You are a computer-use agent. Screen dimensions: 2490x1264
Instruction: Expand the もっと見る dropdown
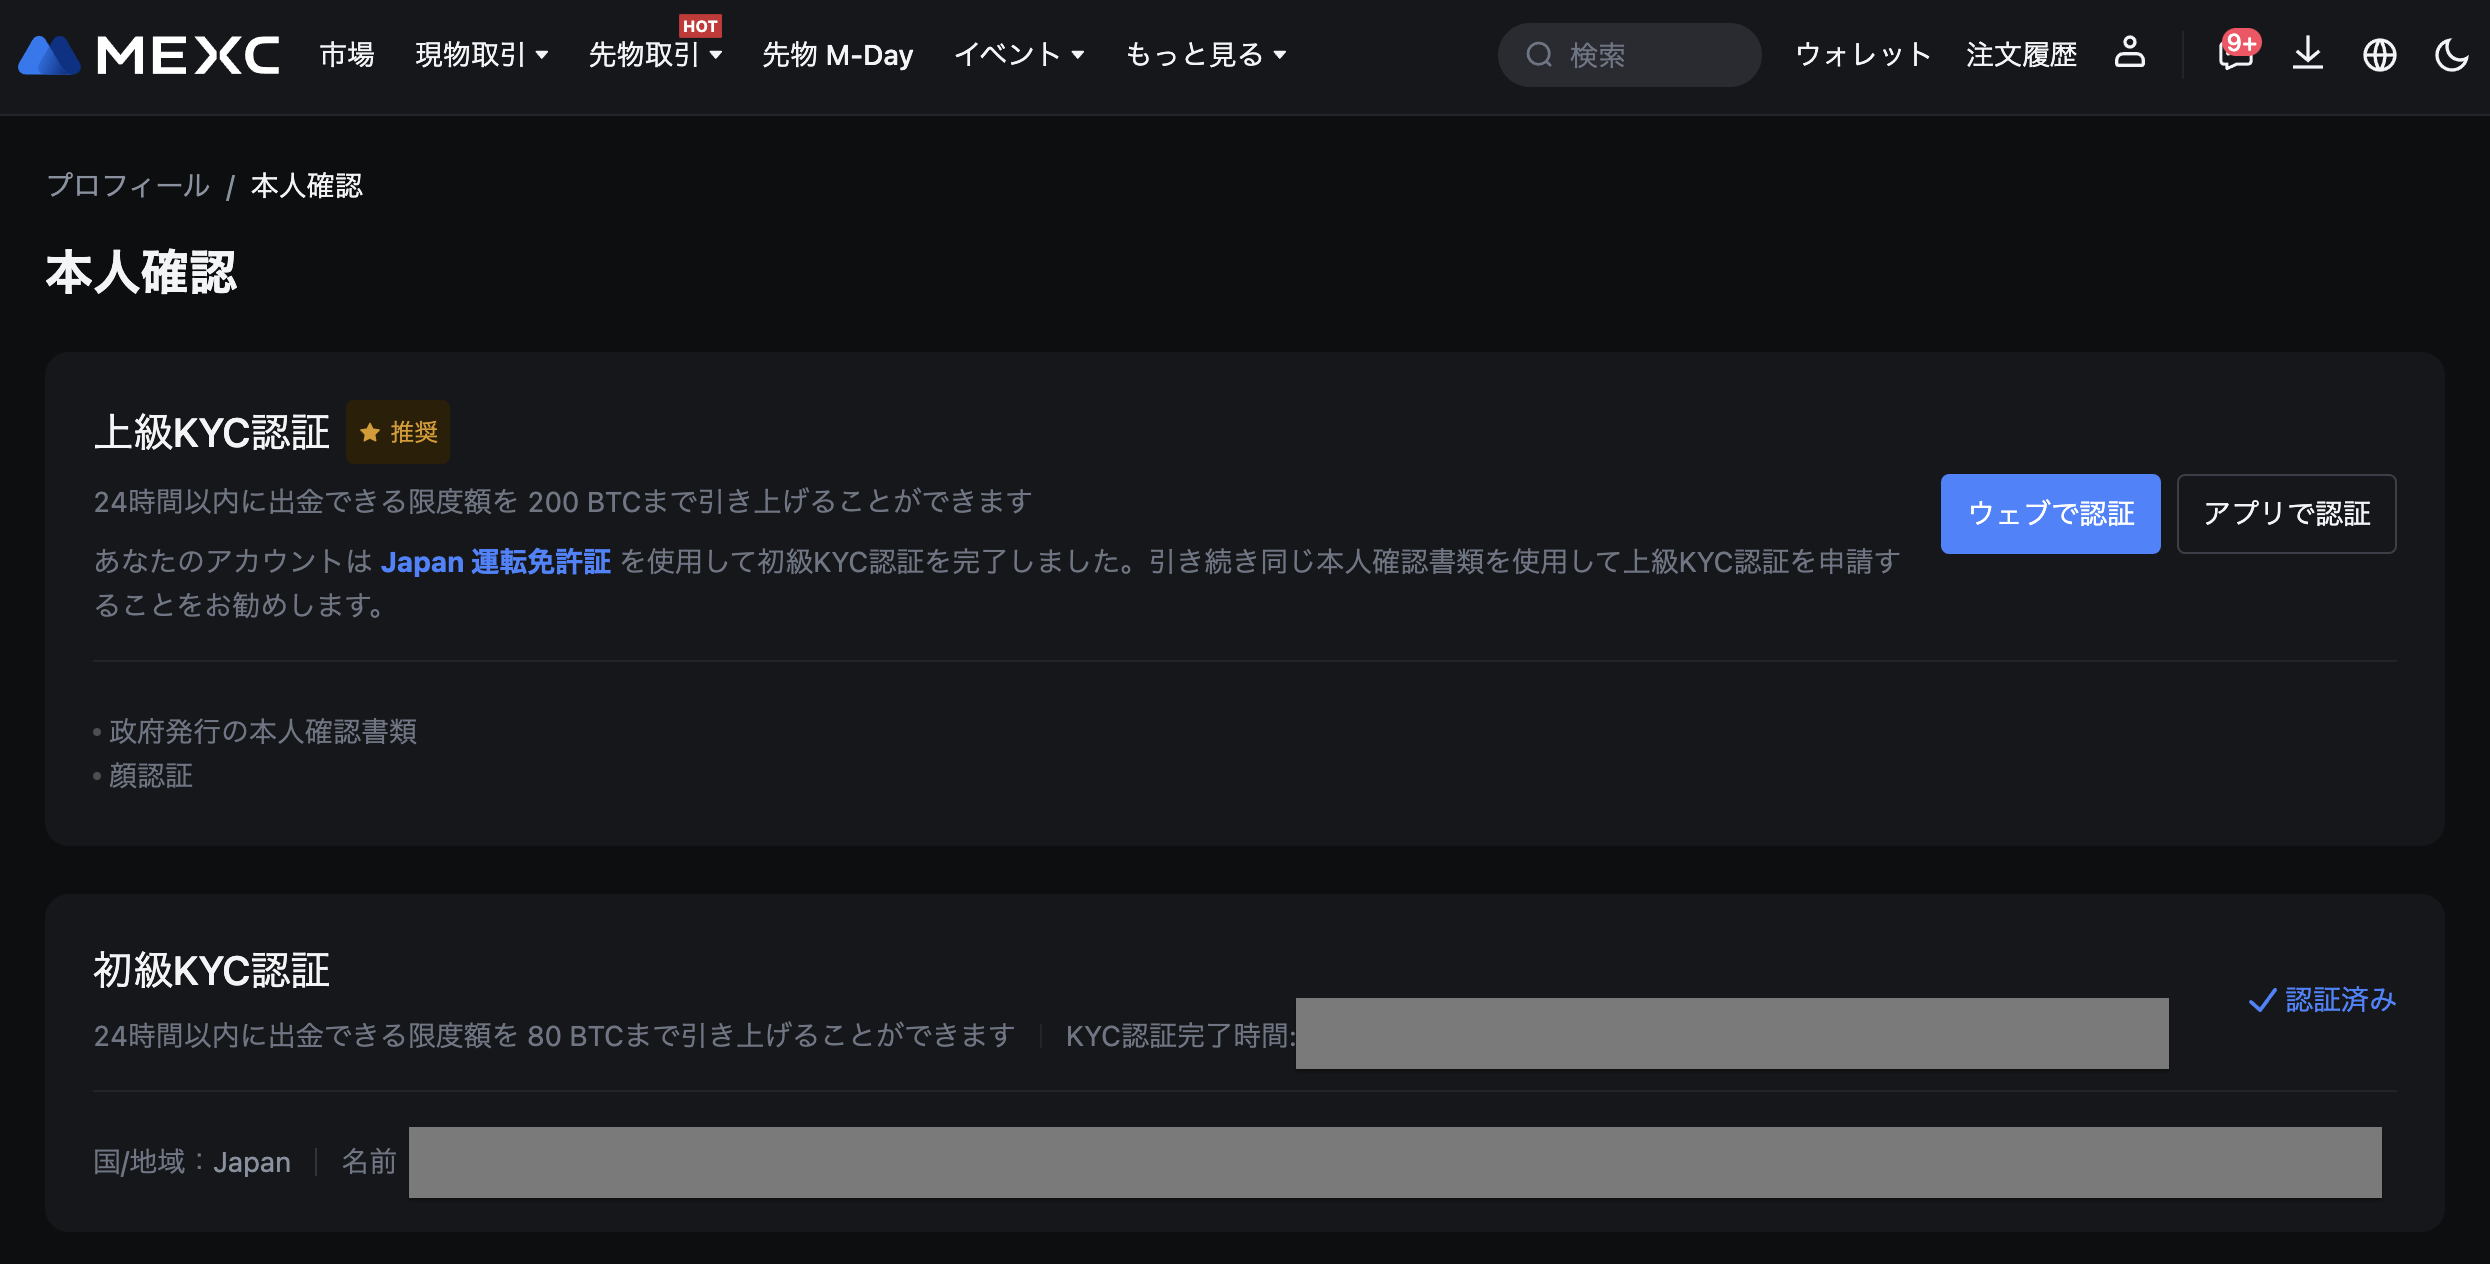click(x=1205, y=54)
